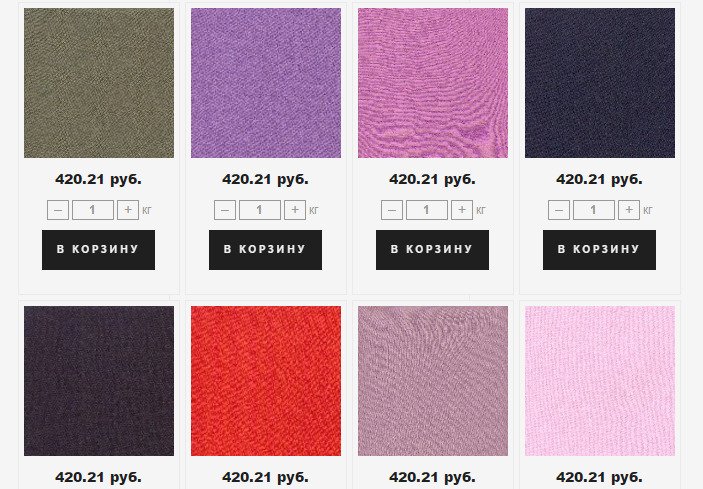Click 'В корзину' under dark navy fabric
Viewport: 703px width, 489px height.
coord(599,250)
